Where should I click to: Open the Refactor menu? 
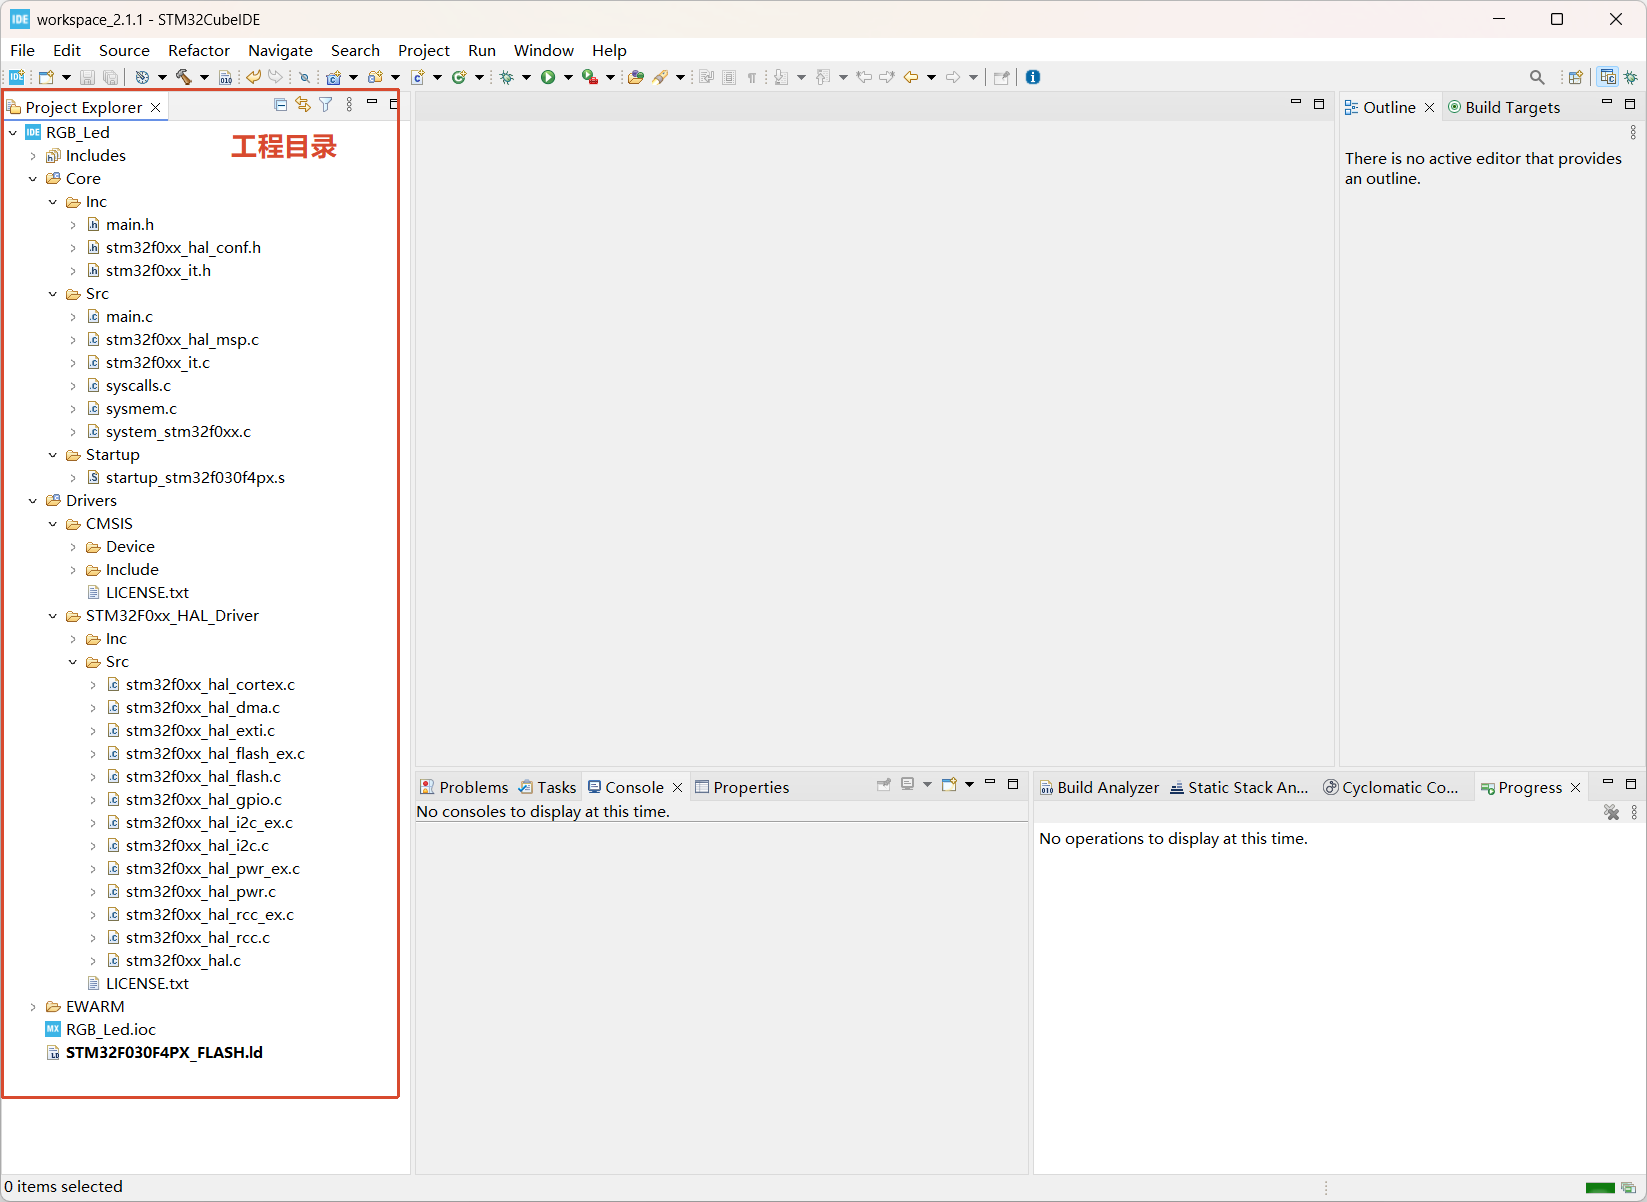pos(199,50)
